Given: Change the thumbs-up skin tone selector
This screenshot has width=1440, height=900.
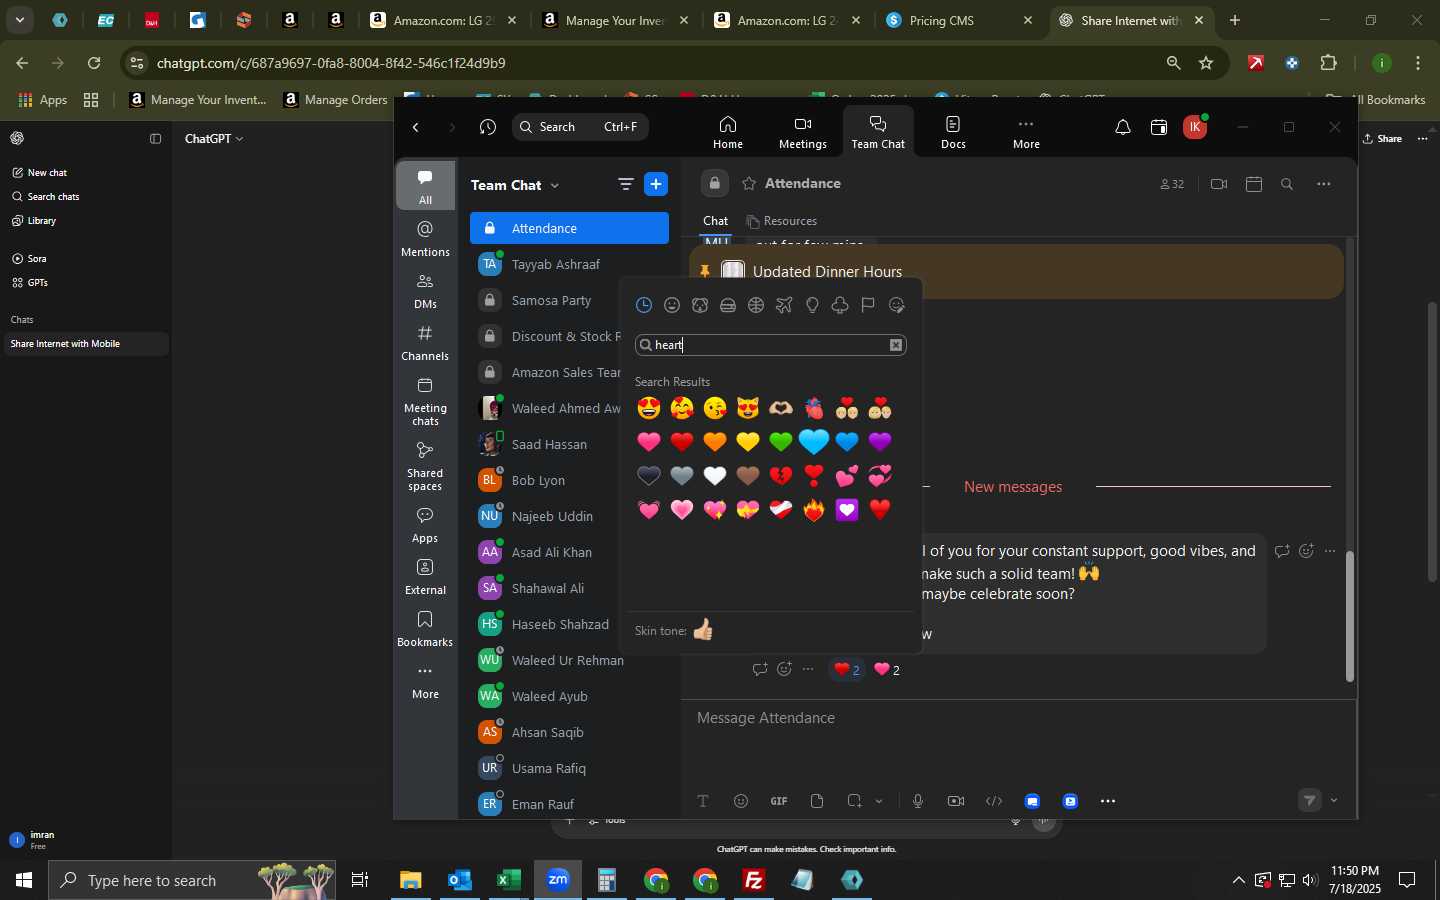Looking at the screenshot, I should 703,630.
